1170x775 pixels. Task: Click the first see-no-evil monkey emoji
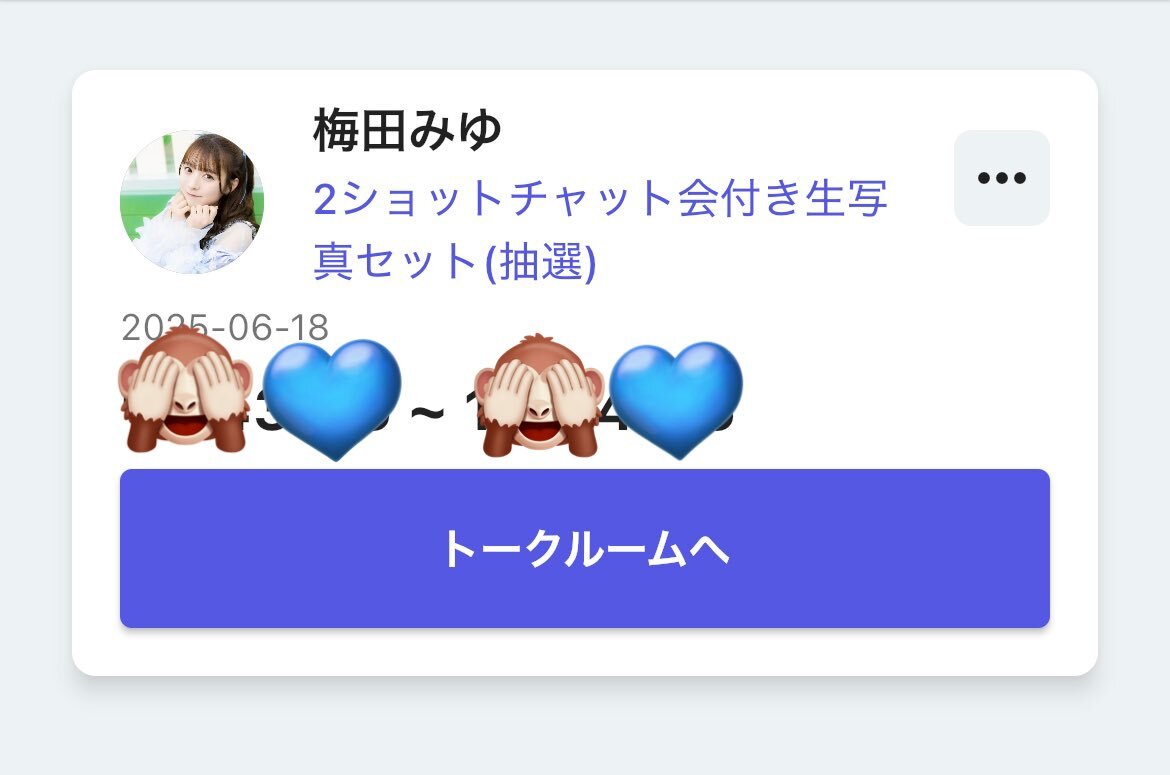tap(184, 389)
